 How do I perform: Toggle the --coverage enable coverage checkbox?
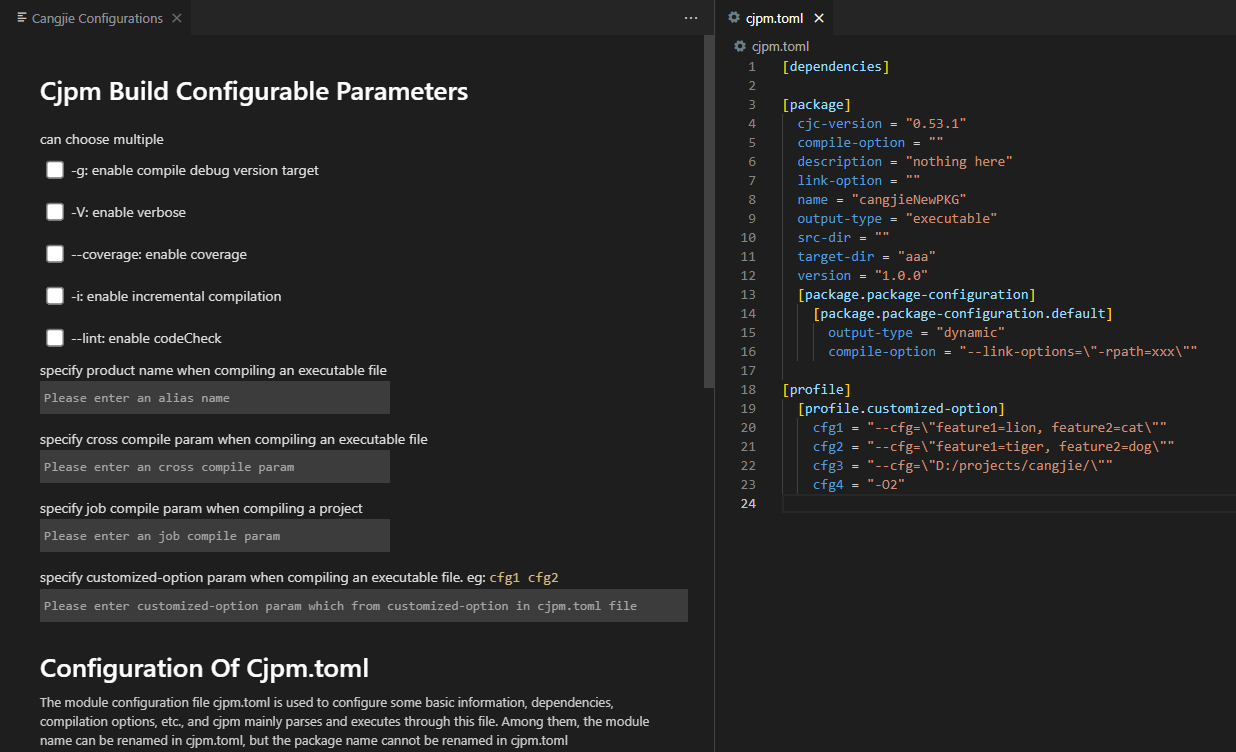(55, 254)
